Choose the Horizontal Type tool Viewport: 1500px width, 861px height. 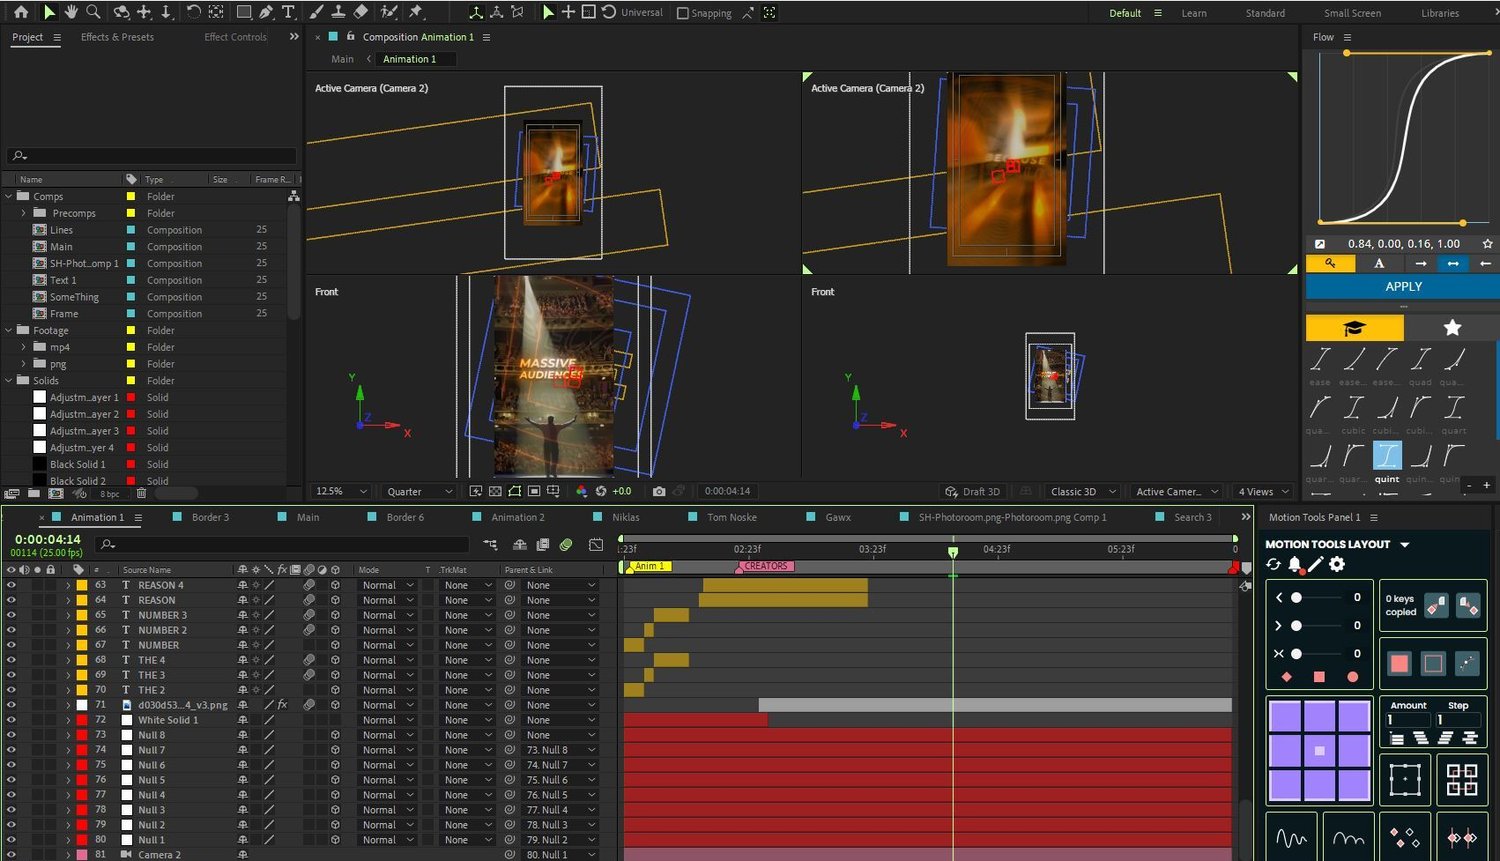[x=288, y=12]
